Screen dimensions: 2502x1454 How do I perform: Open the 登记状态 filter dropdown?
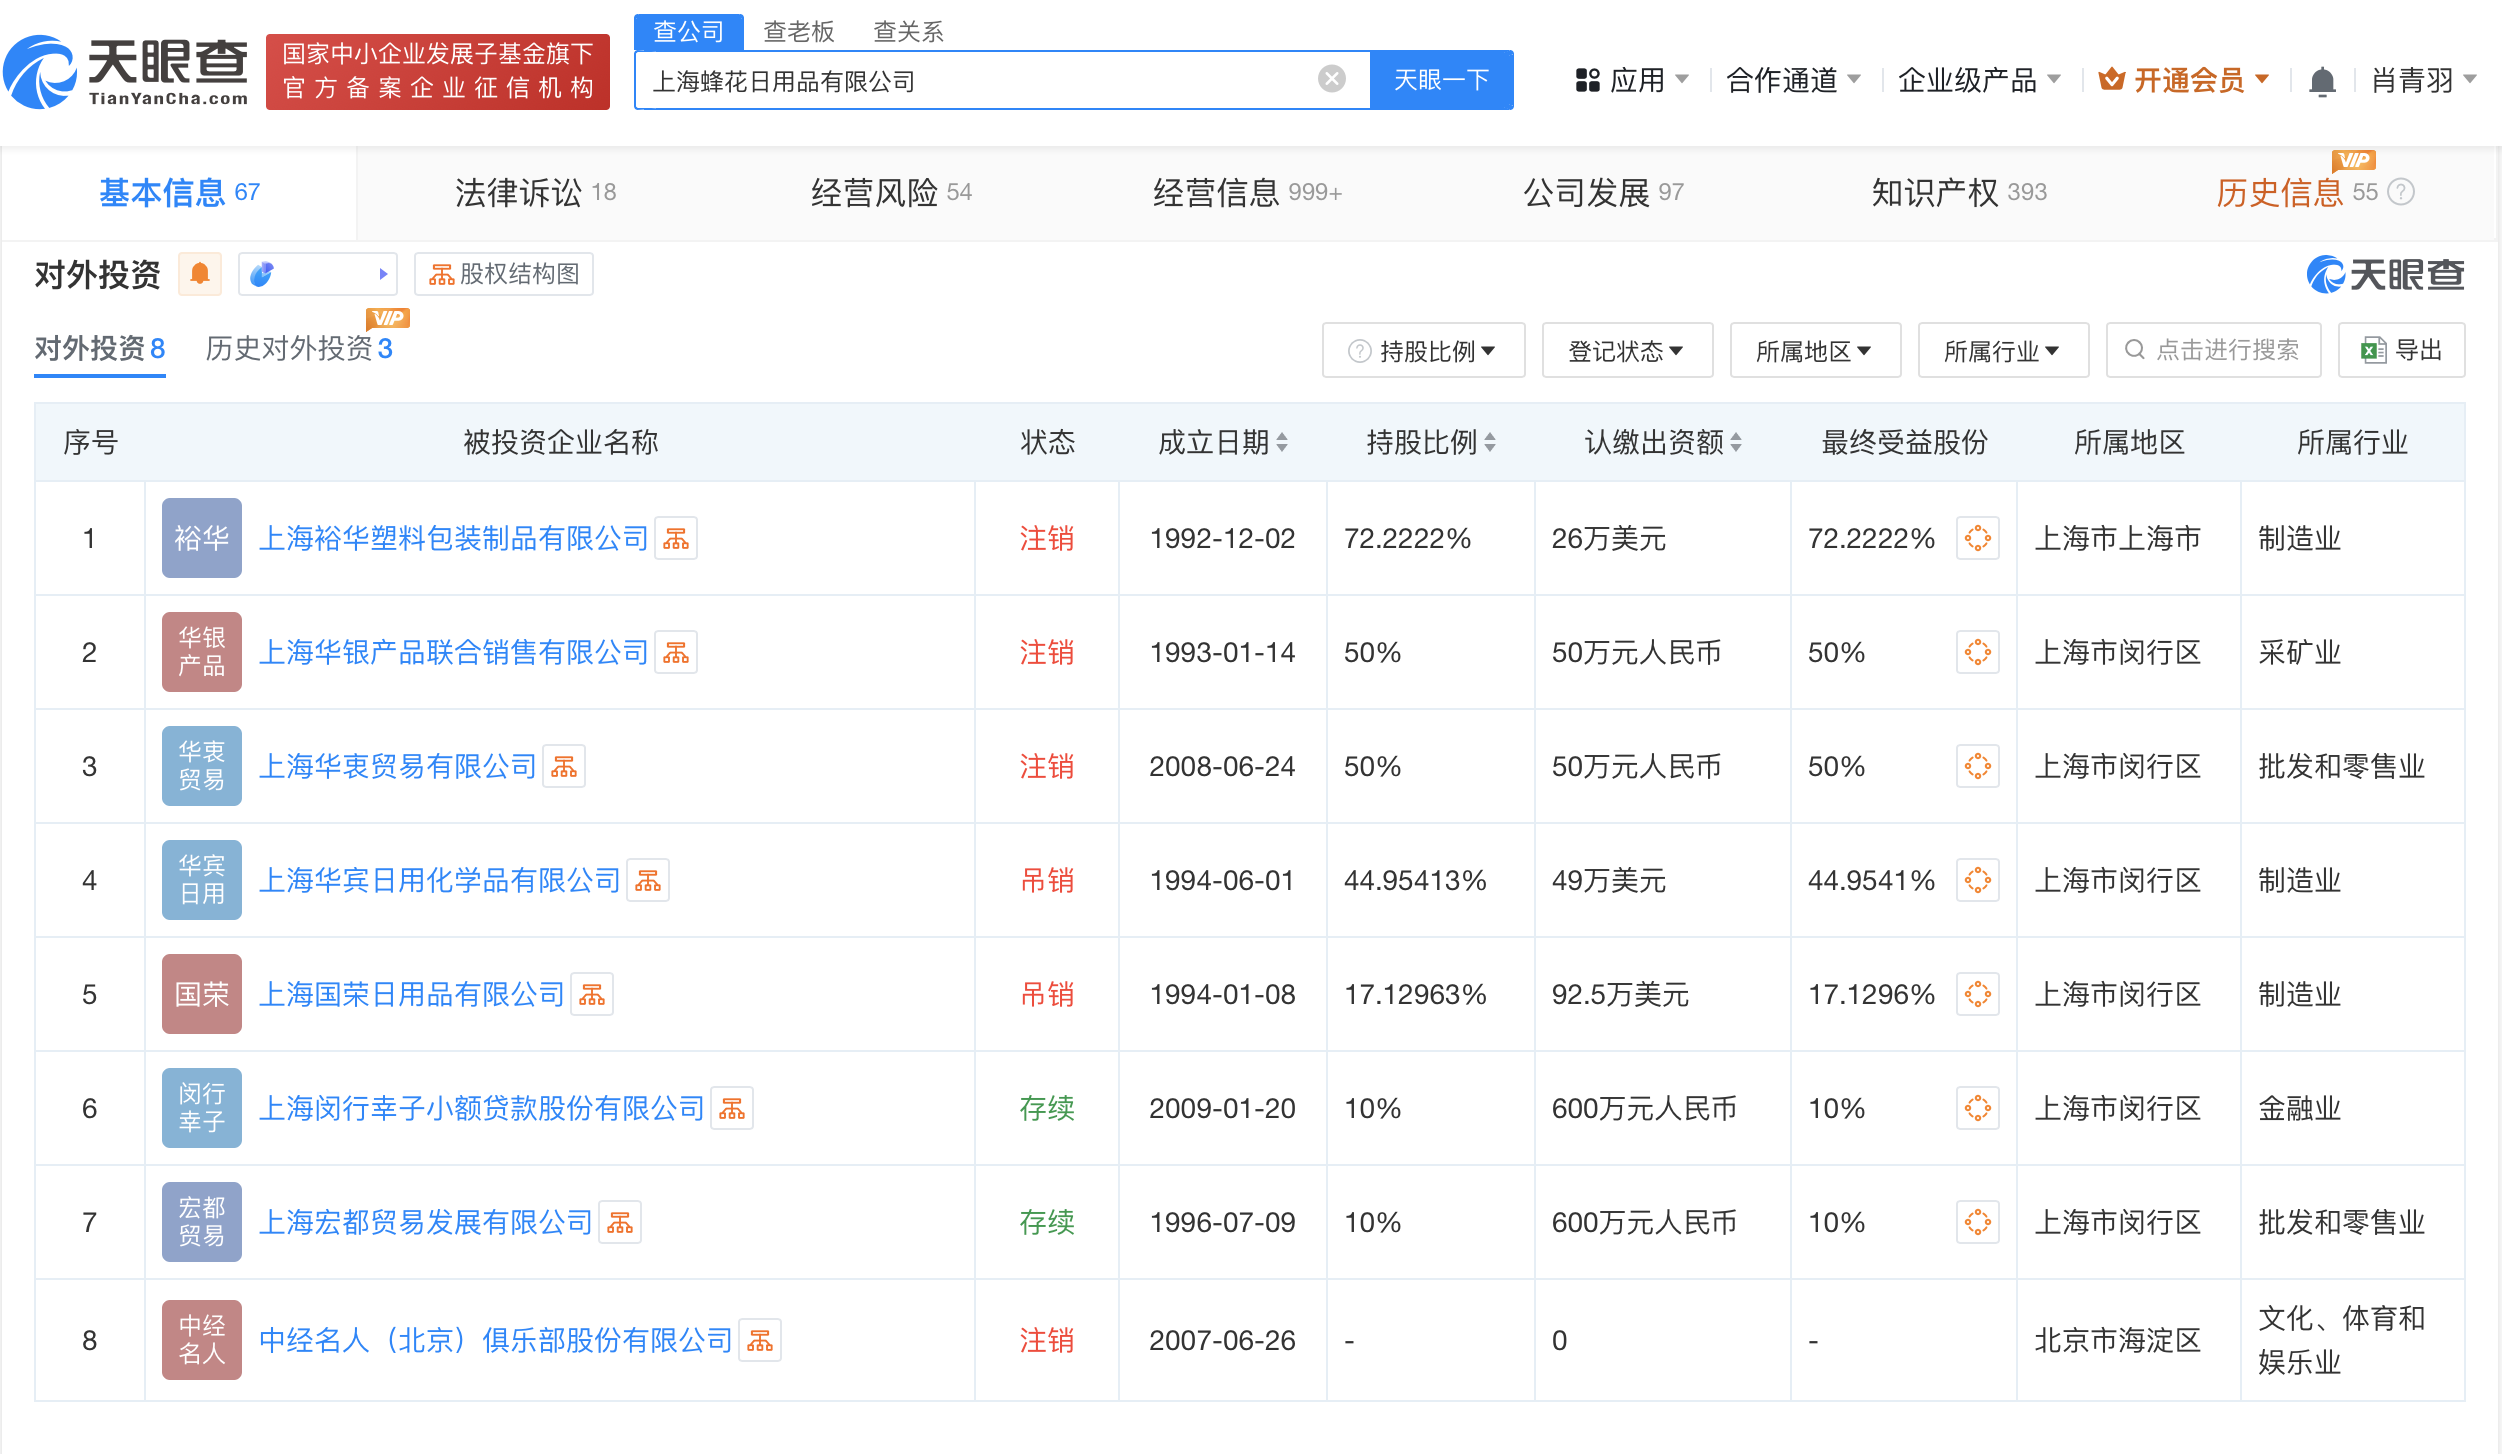coord(1627,351)
